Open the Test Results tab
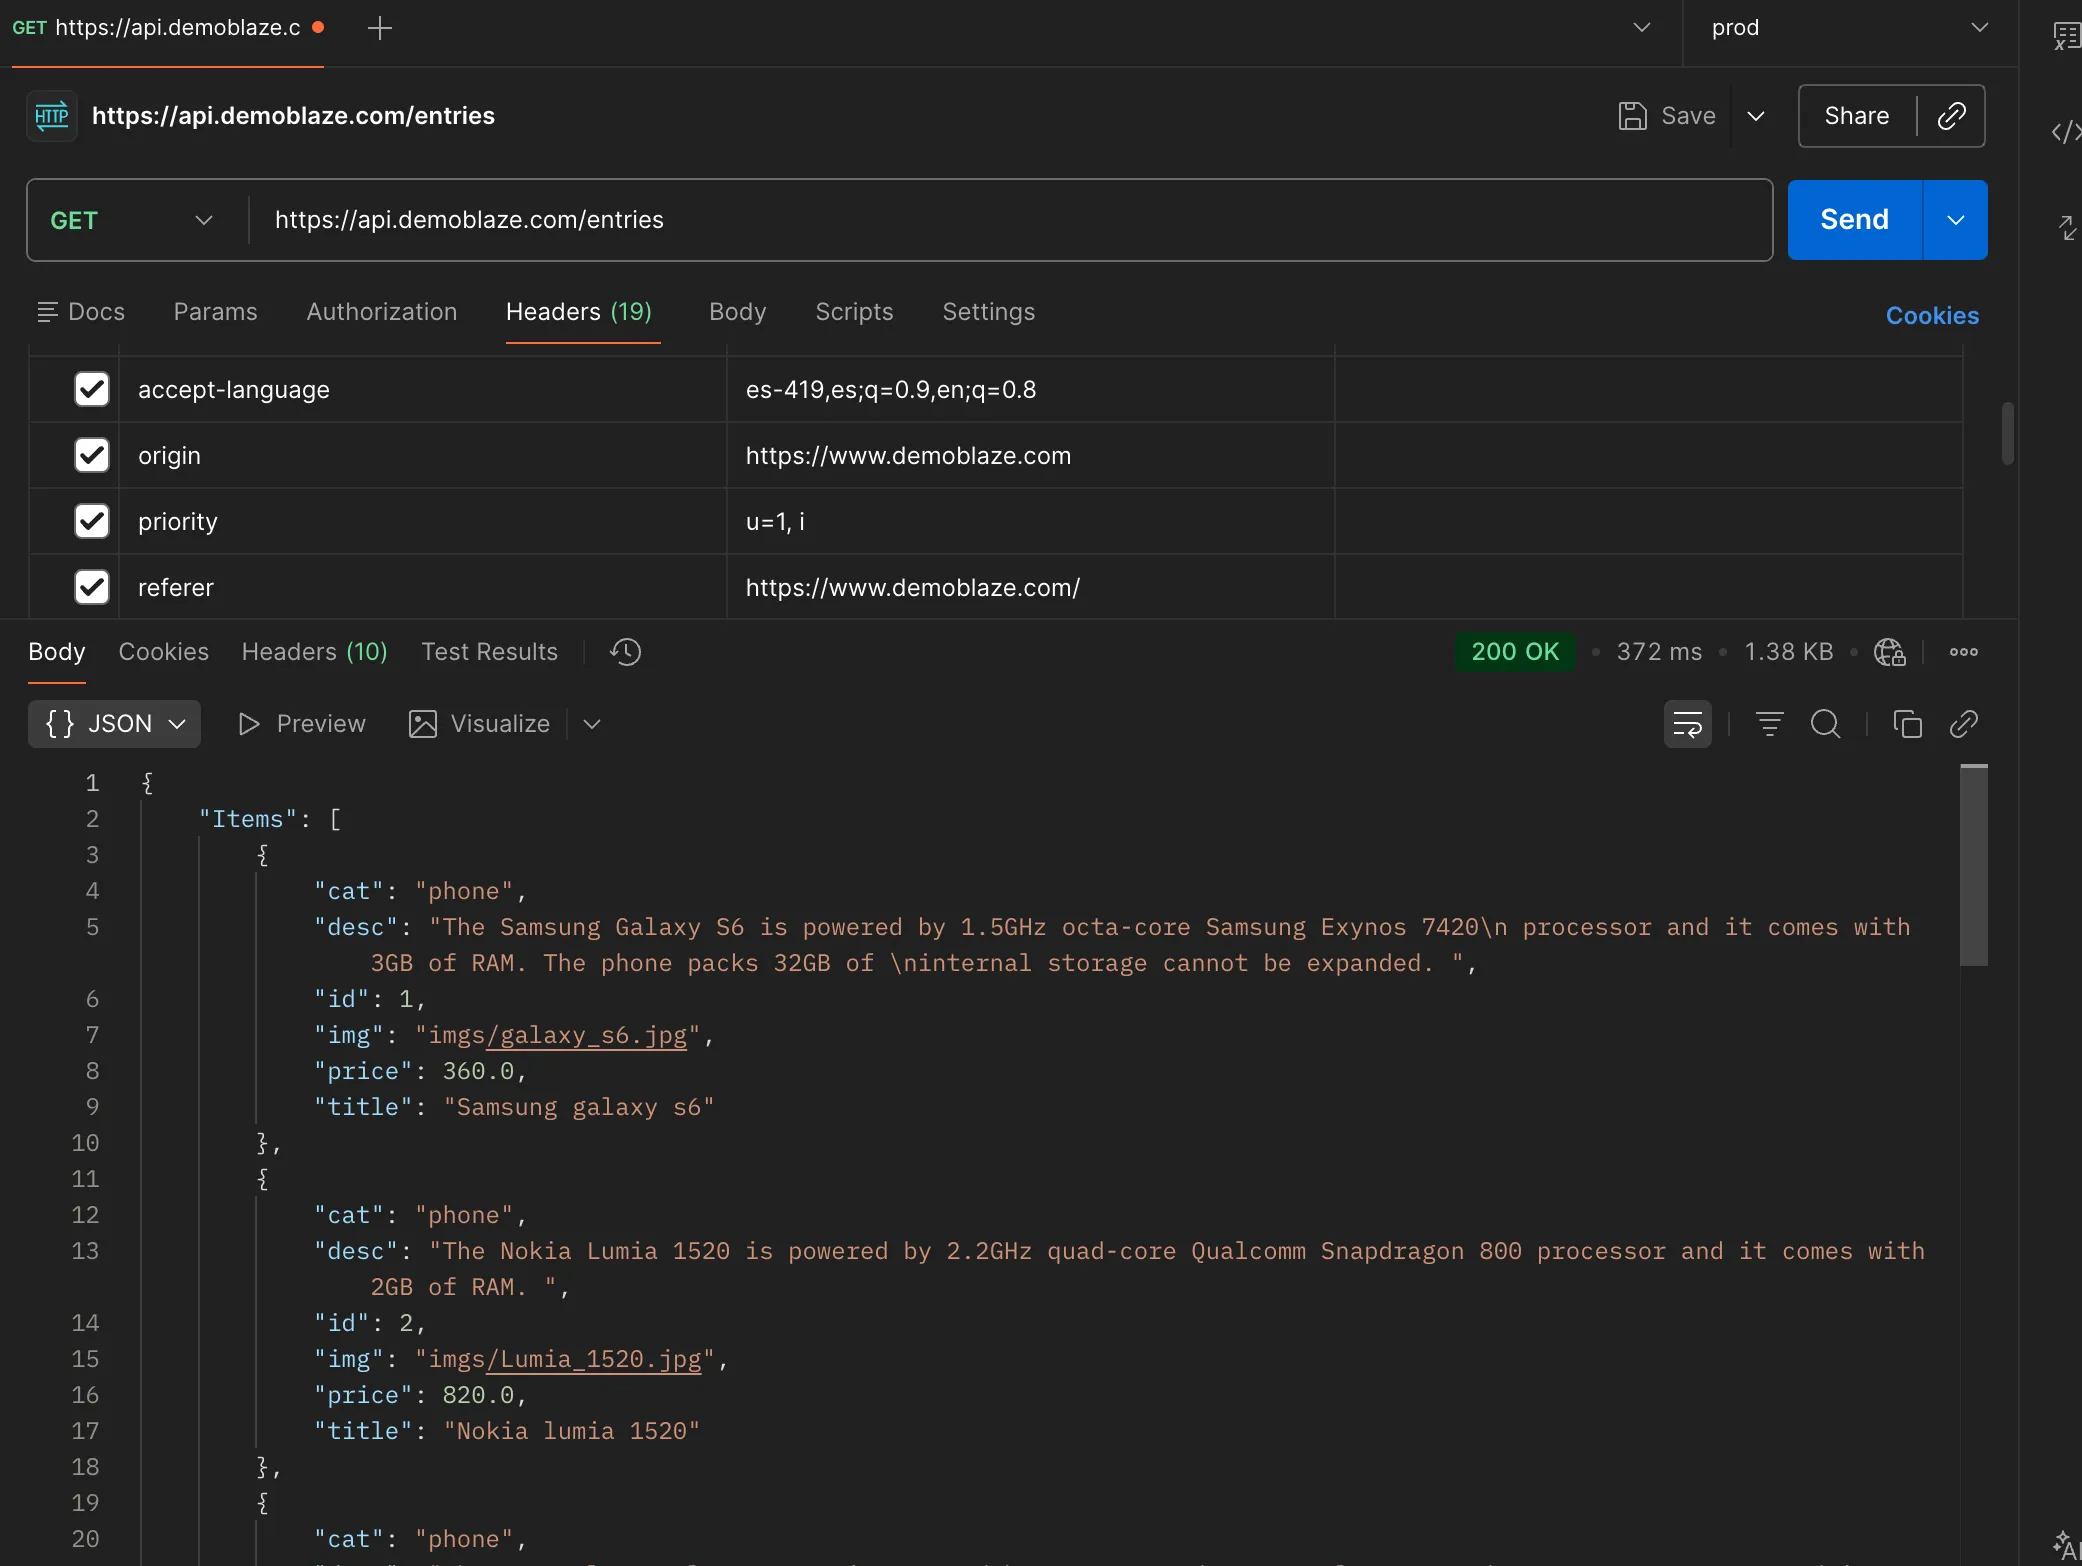This screenshot has height=1566, width=2082. pos(489,651)
